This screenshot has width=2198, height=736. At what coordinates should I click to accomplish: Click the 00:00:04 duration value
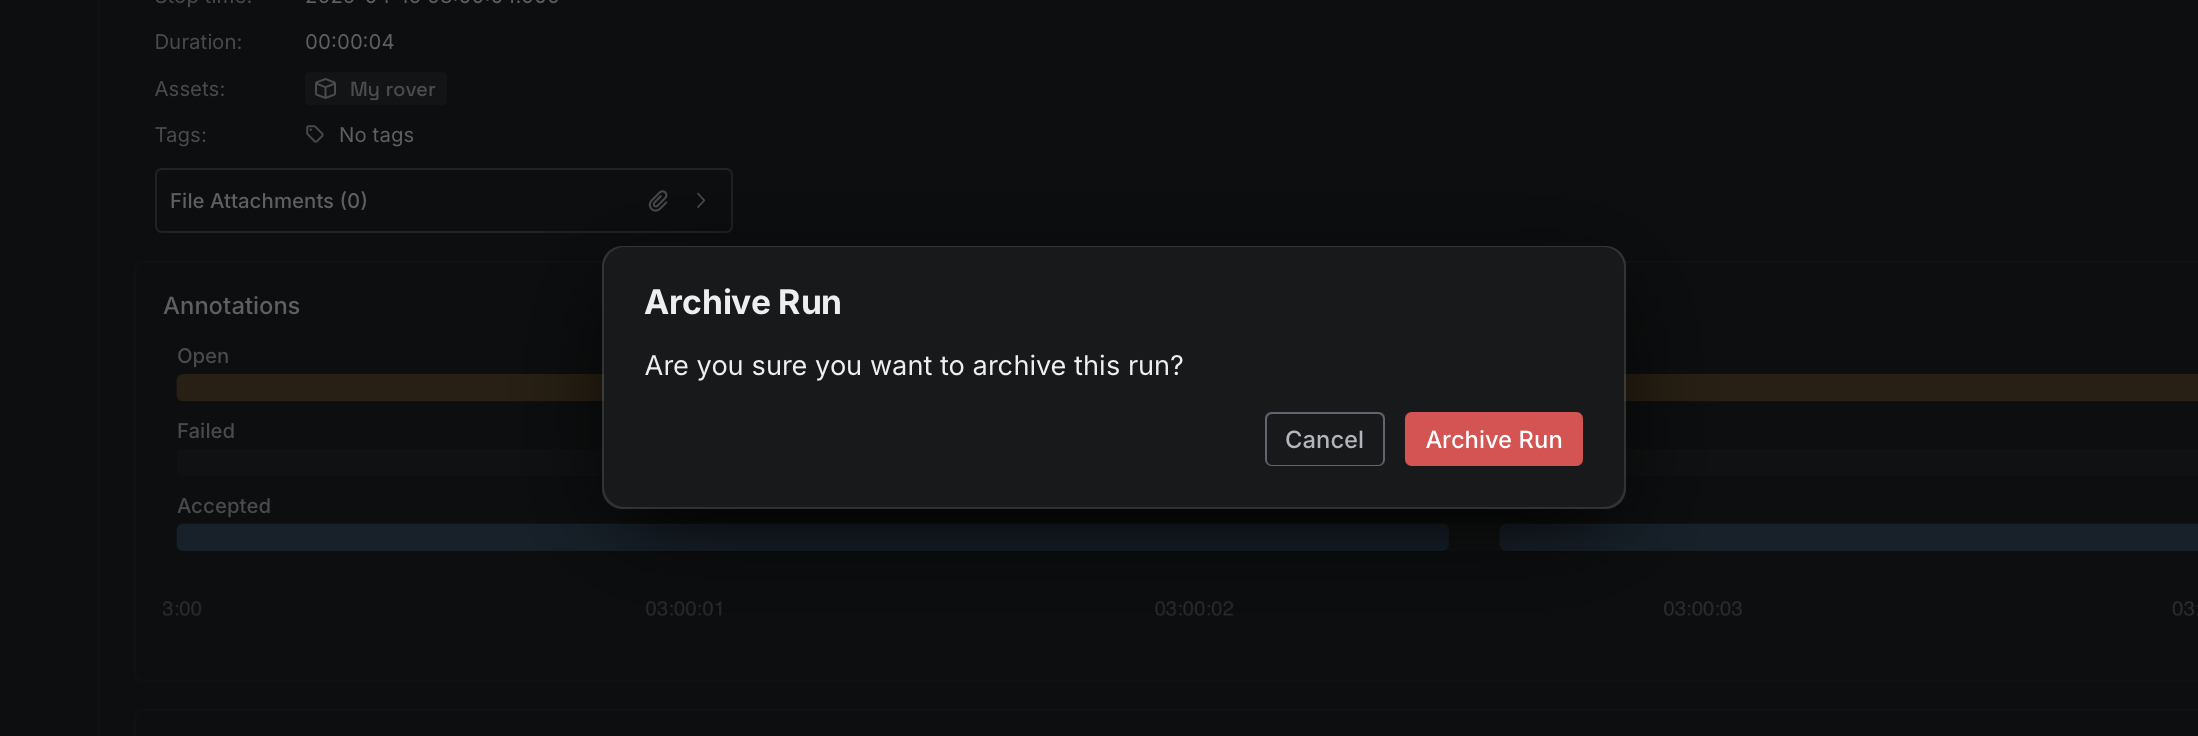point(349,42)
